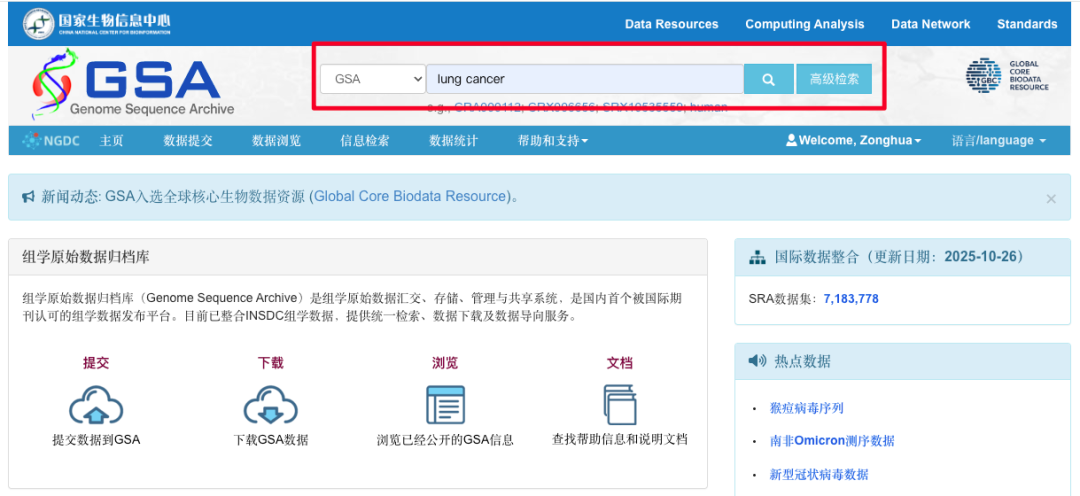Click the speaker icon beside 热点数据
1080x496 pixels.
[x=758, y=360]
